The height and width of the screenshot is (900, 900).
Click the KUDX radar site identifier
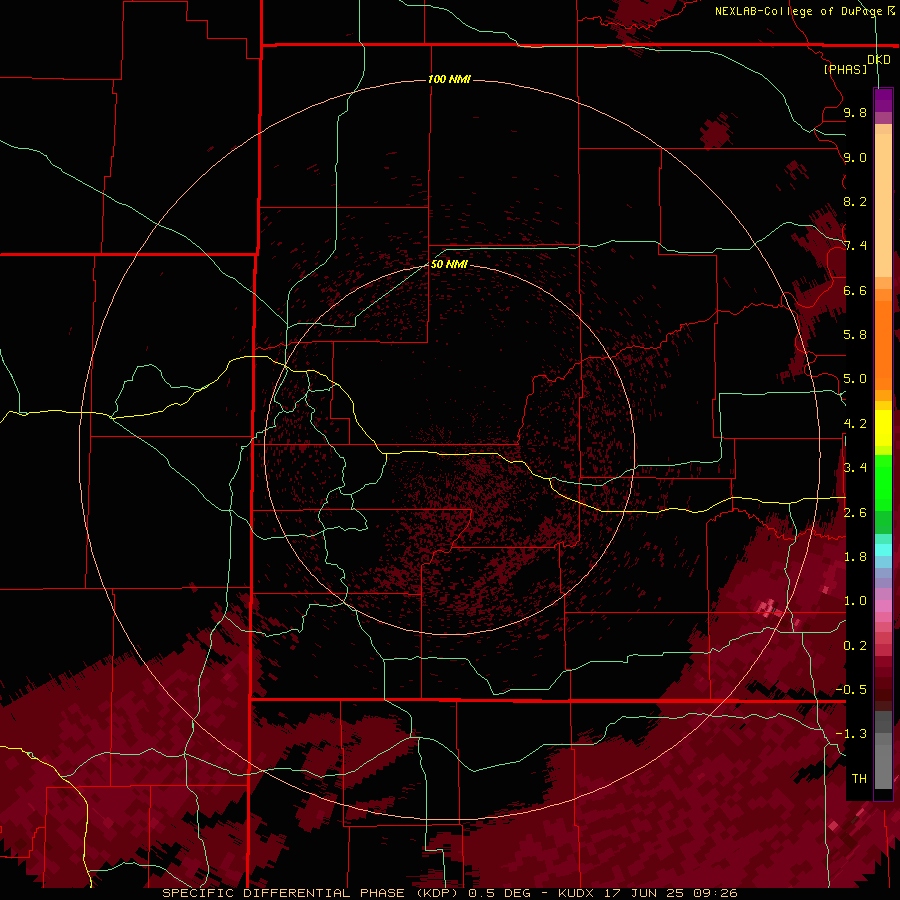pos(577,893)
